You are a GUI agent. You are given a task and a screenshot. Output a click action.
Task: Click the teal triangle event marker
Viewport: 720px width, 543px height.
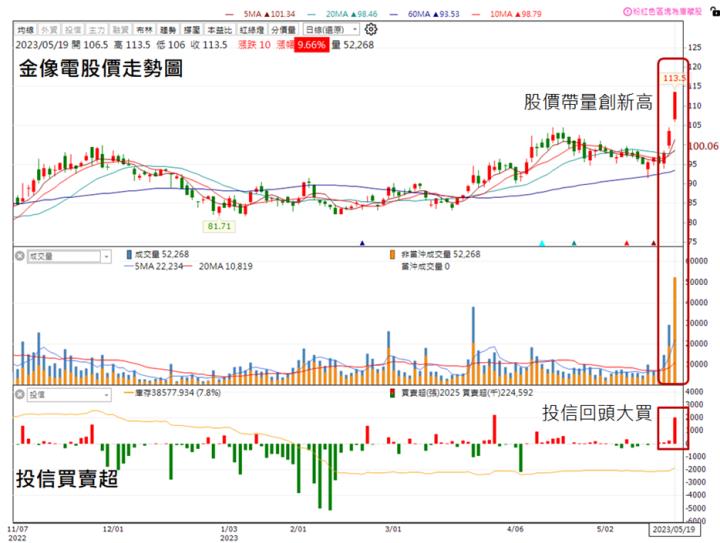(574, 243)
